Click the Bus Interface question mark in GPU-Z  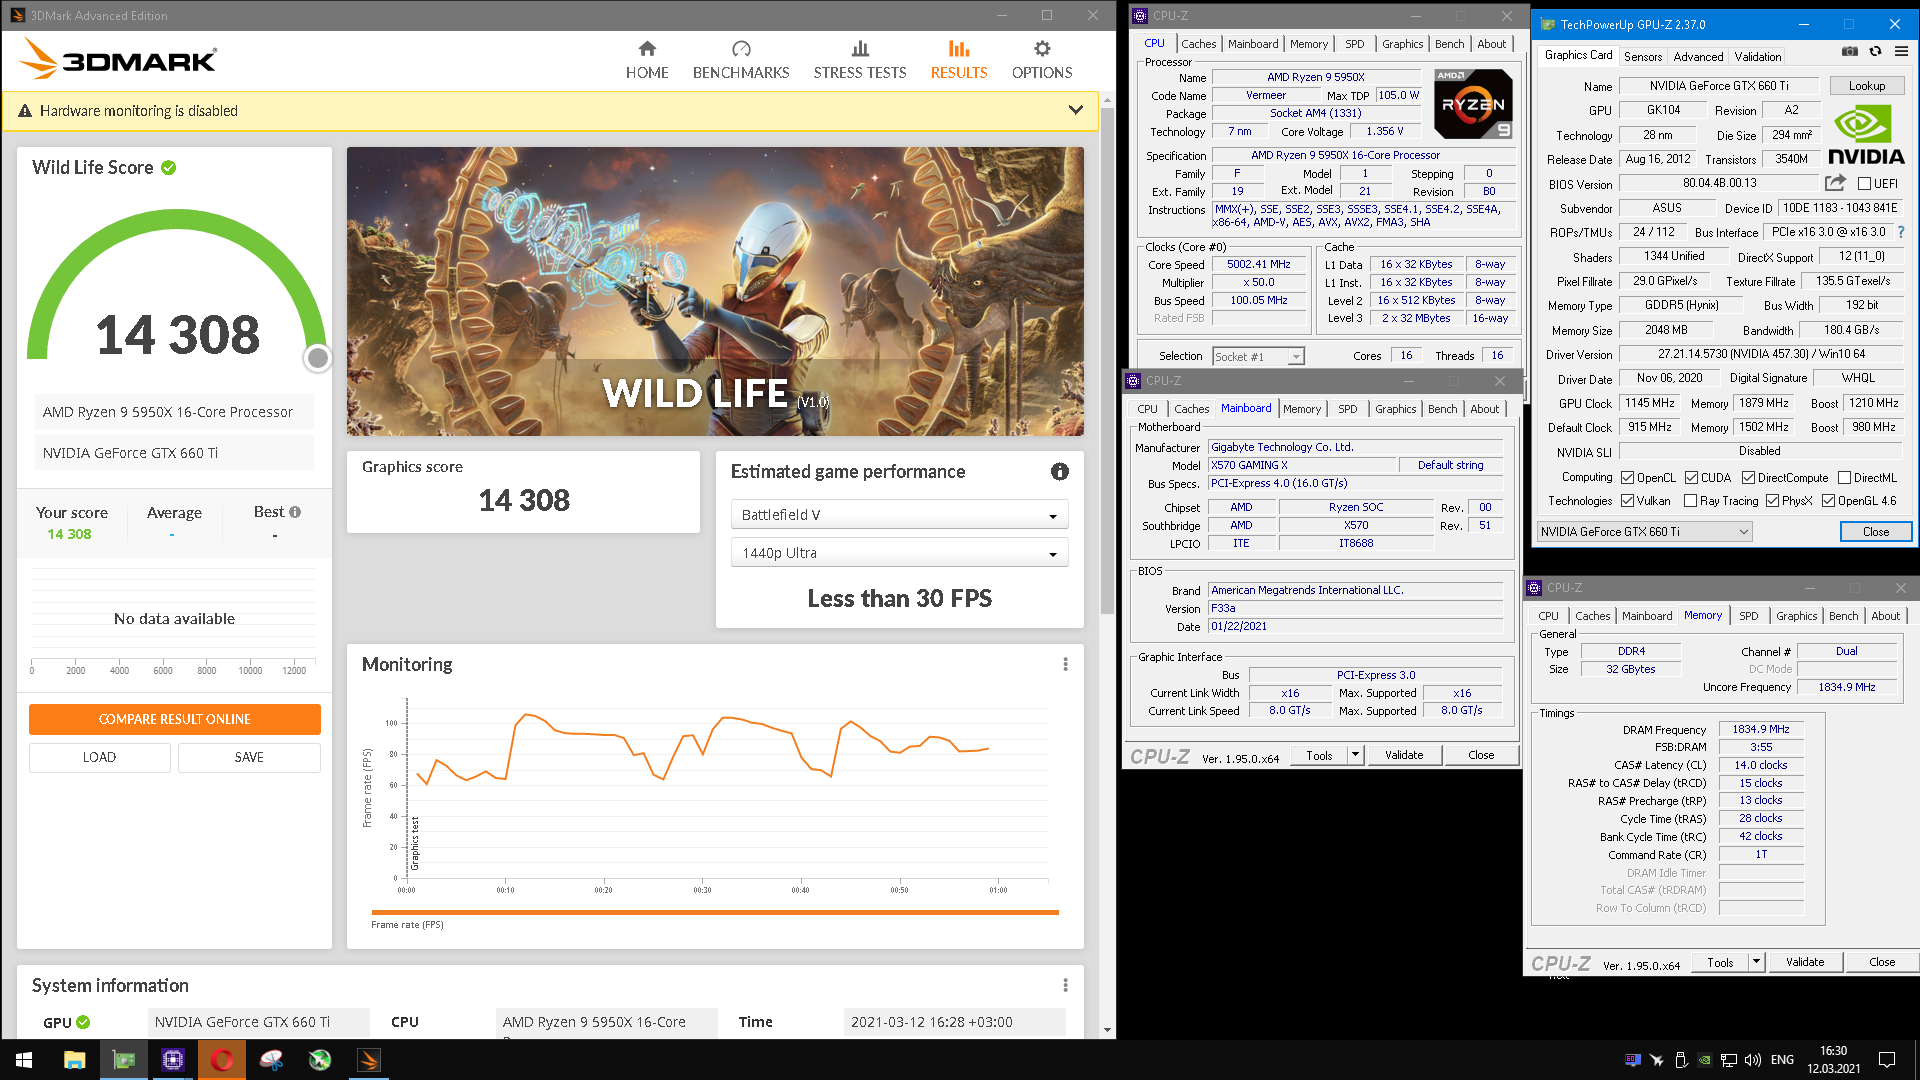click(1901, 232)
